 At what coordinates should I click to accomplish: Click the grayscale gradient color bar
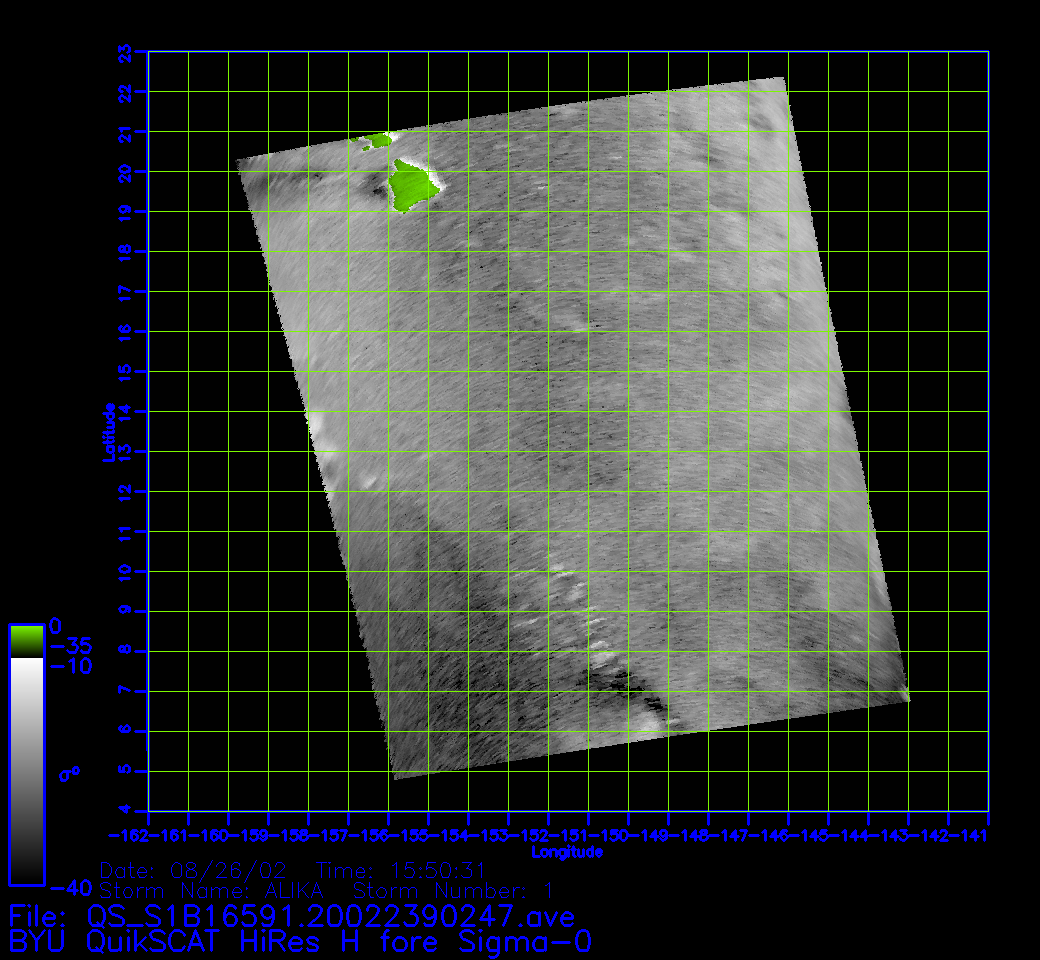(26, 770)
